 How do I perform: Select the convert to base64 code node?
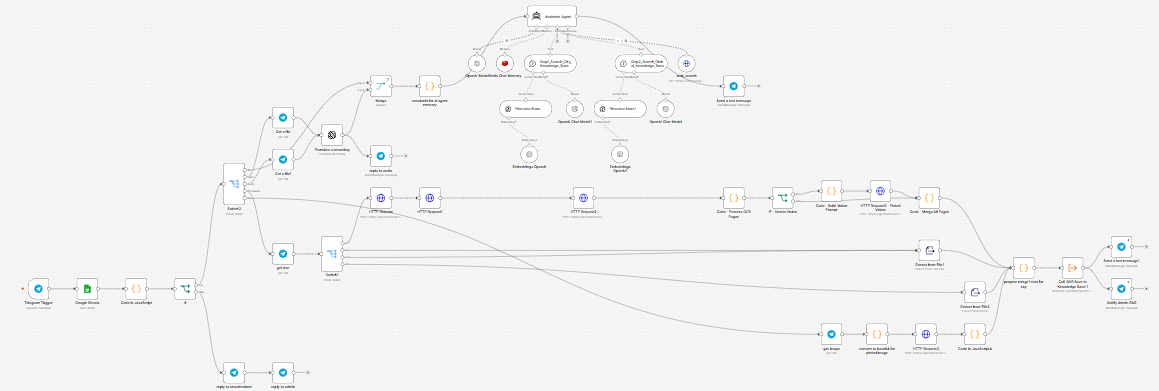pyautogui.click(x=876, y=334)
